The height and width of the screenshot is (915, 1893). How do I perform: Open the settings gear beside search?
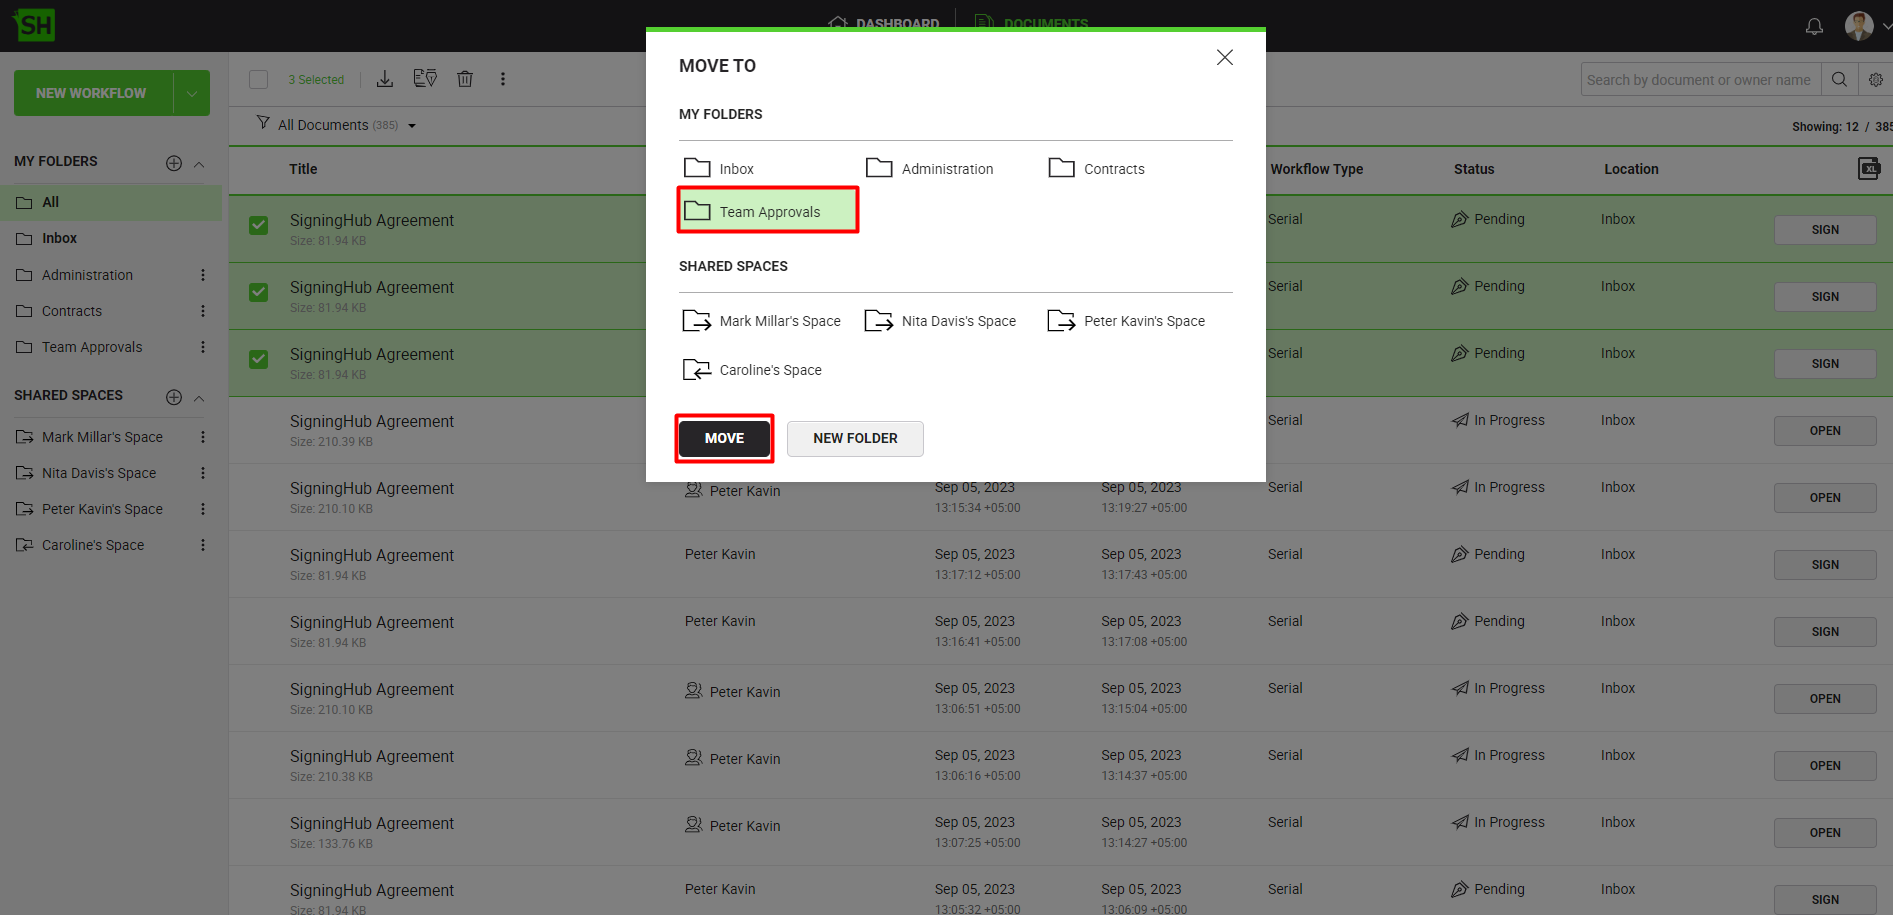coord(1875,80)
